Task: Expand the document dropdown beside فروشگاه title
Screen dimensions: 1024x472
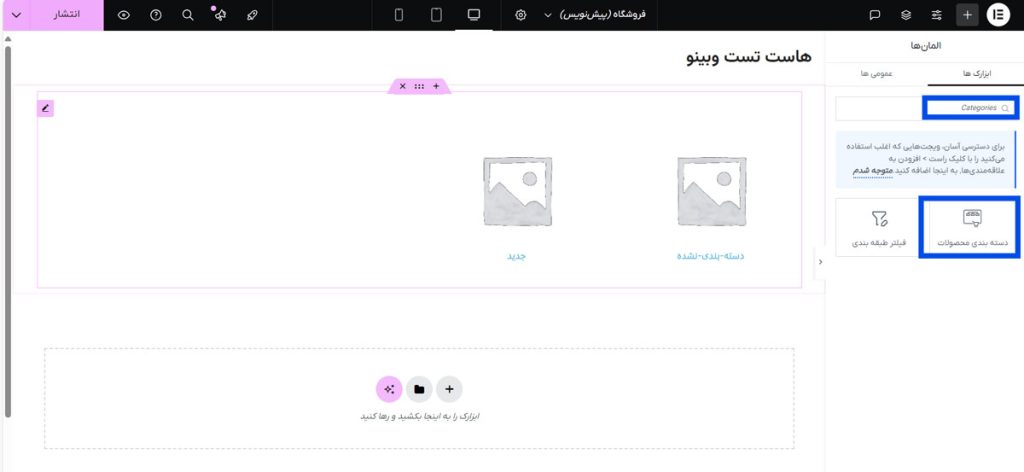Action: coord(547,16)
